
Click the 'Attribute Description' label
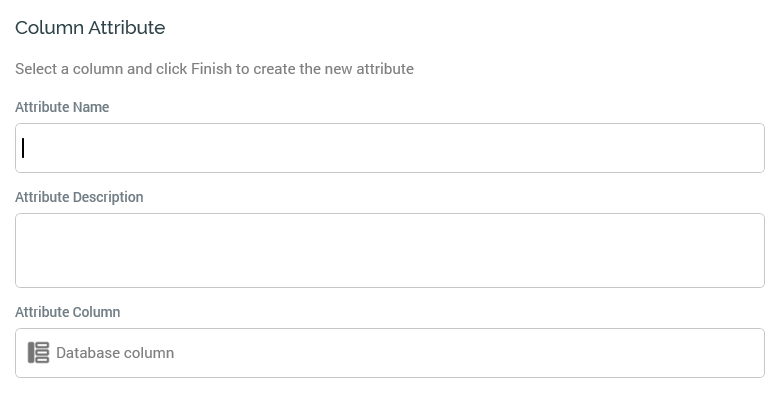[79, 198]
